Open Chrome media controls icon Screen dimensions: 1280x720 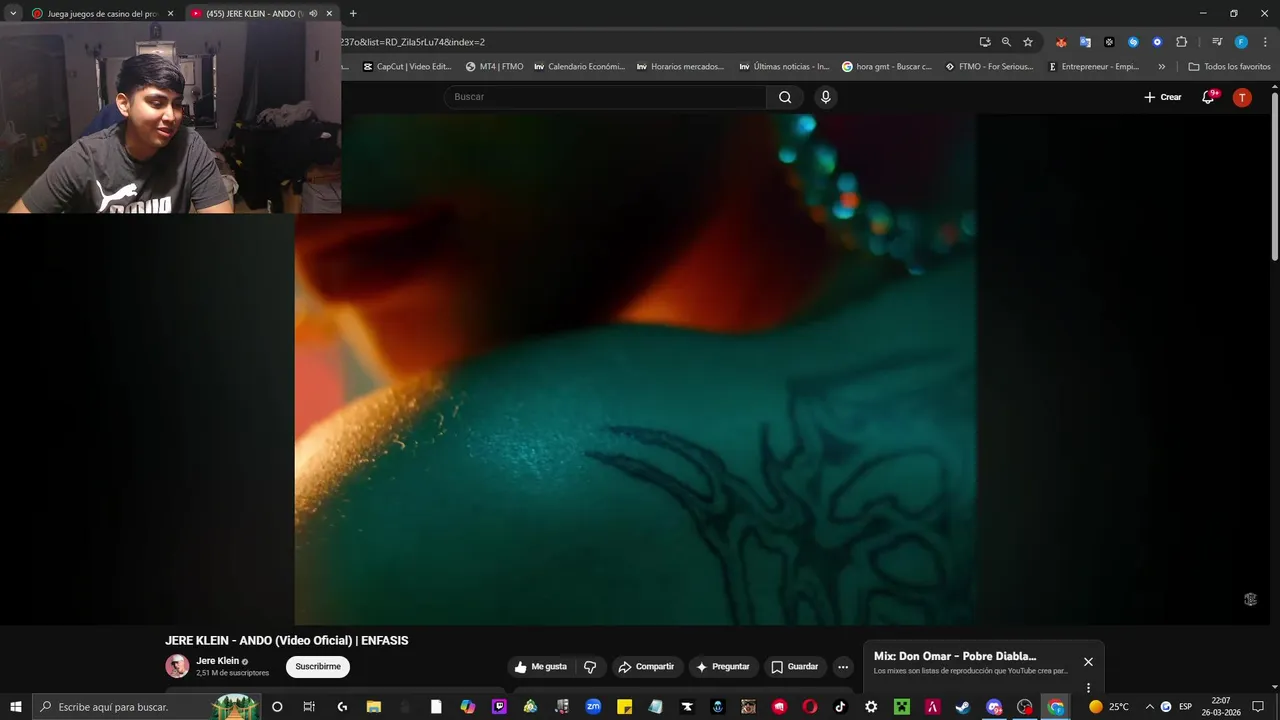click(1217, 42)
